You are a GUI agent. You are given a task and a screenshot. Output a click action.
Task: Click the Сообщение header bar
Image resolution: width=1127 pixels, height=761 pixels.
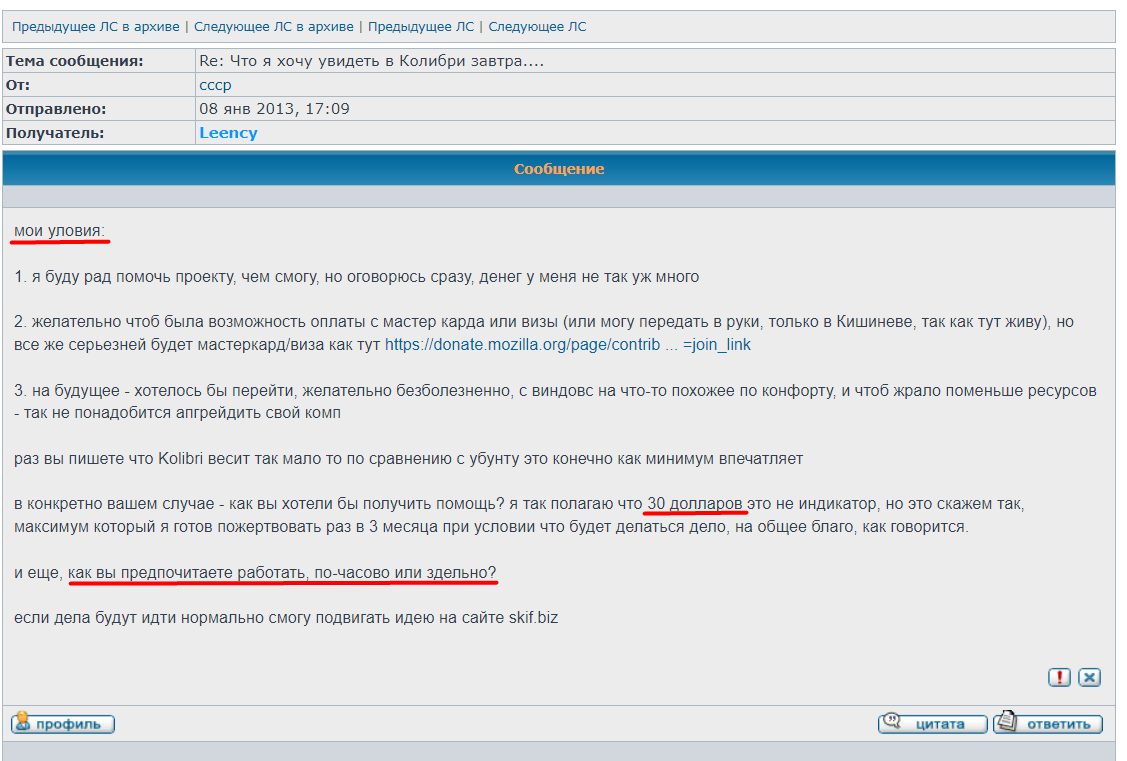(559, 169)
